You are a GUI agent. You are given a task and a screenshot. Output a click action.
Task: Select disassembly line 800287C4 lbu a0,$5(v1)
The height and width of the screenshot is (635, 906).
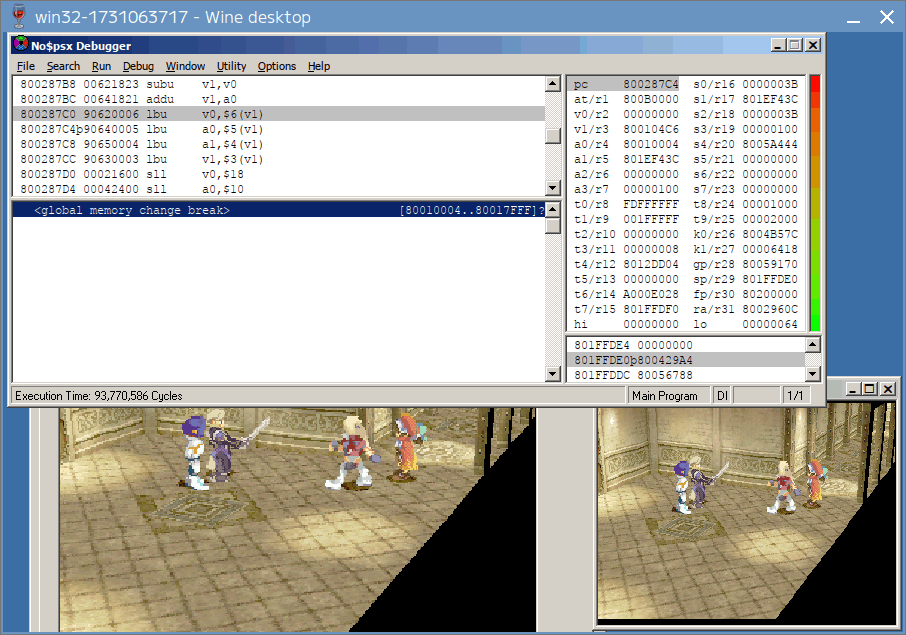point(279,129)
